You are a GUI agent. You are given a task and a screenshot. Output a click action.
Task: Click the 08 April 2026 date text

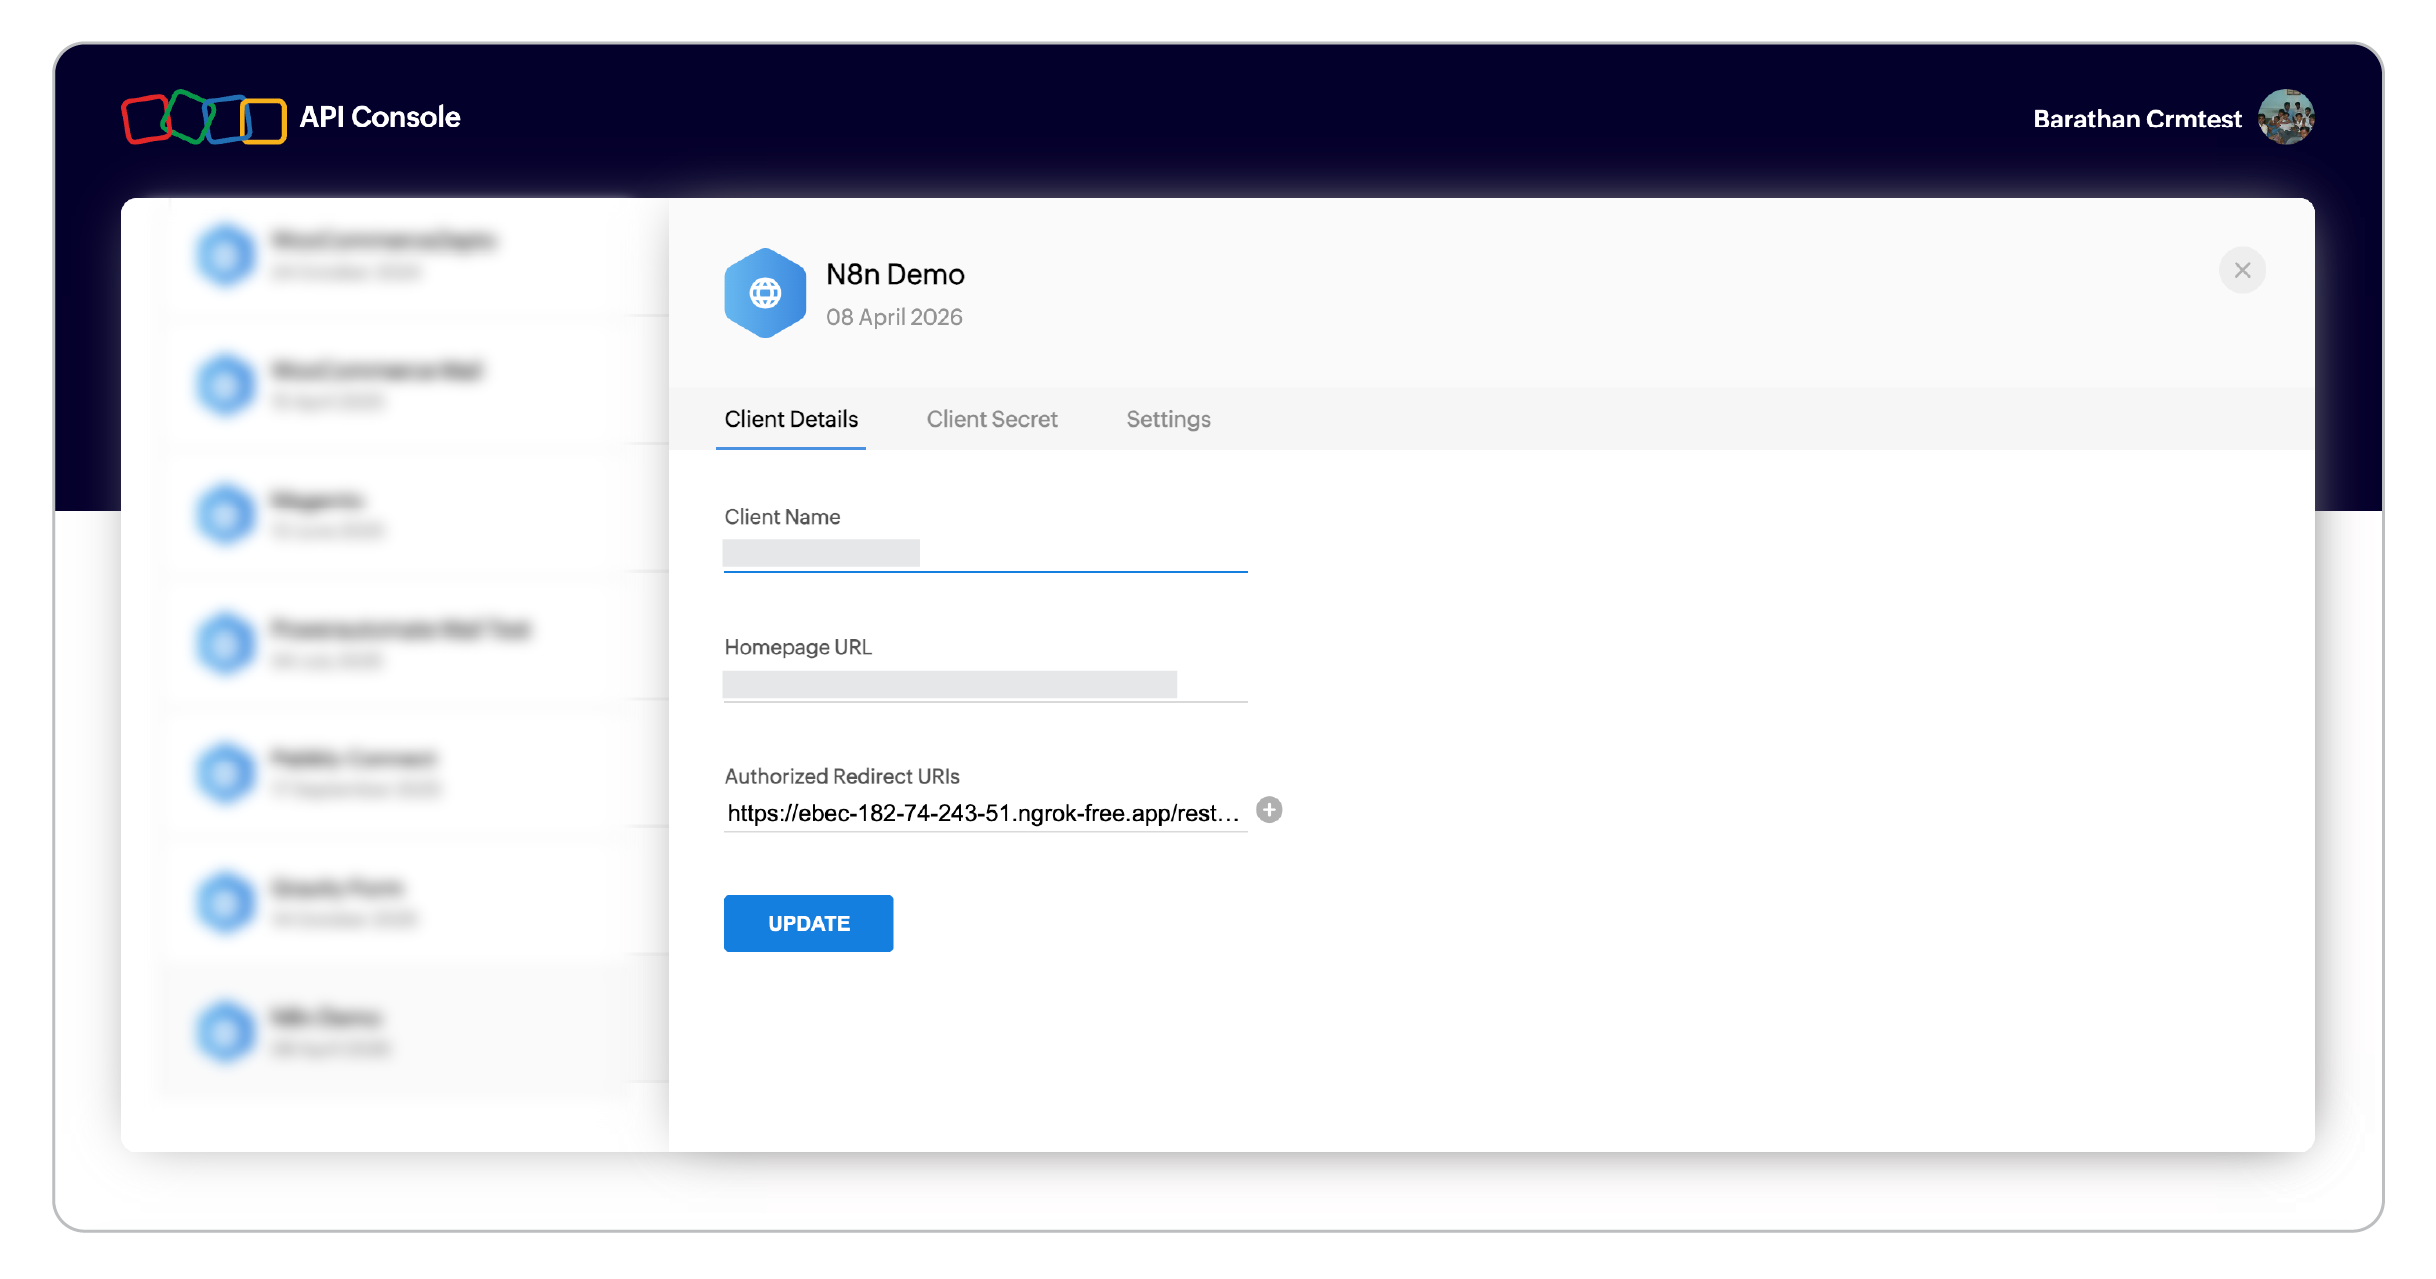pyautogui.click(x=894, y=317)
